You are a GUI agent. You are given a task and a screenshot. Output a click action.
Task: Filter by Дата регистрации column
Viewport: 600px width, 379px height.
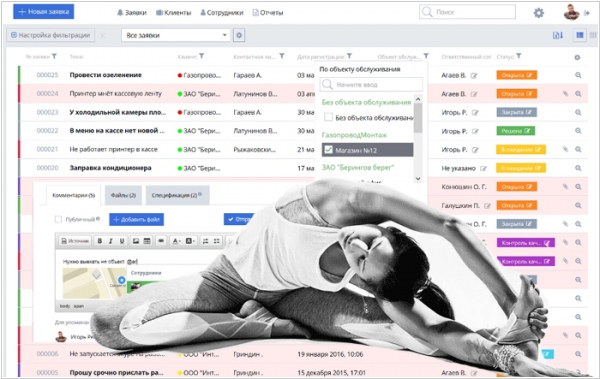pyautogui.click(x=349, y=56)
